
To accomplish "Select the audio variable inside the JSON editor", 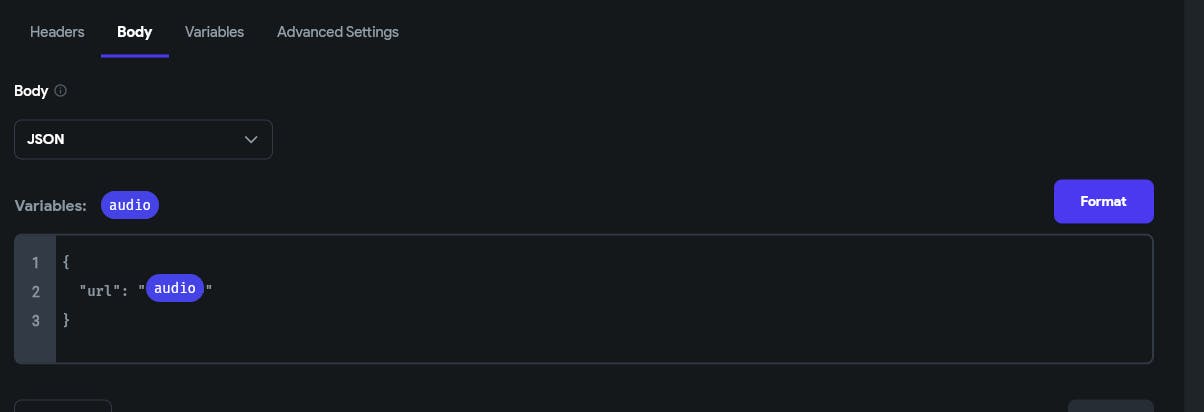I will (x=175, y=288).
